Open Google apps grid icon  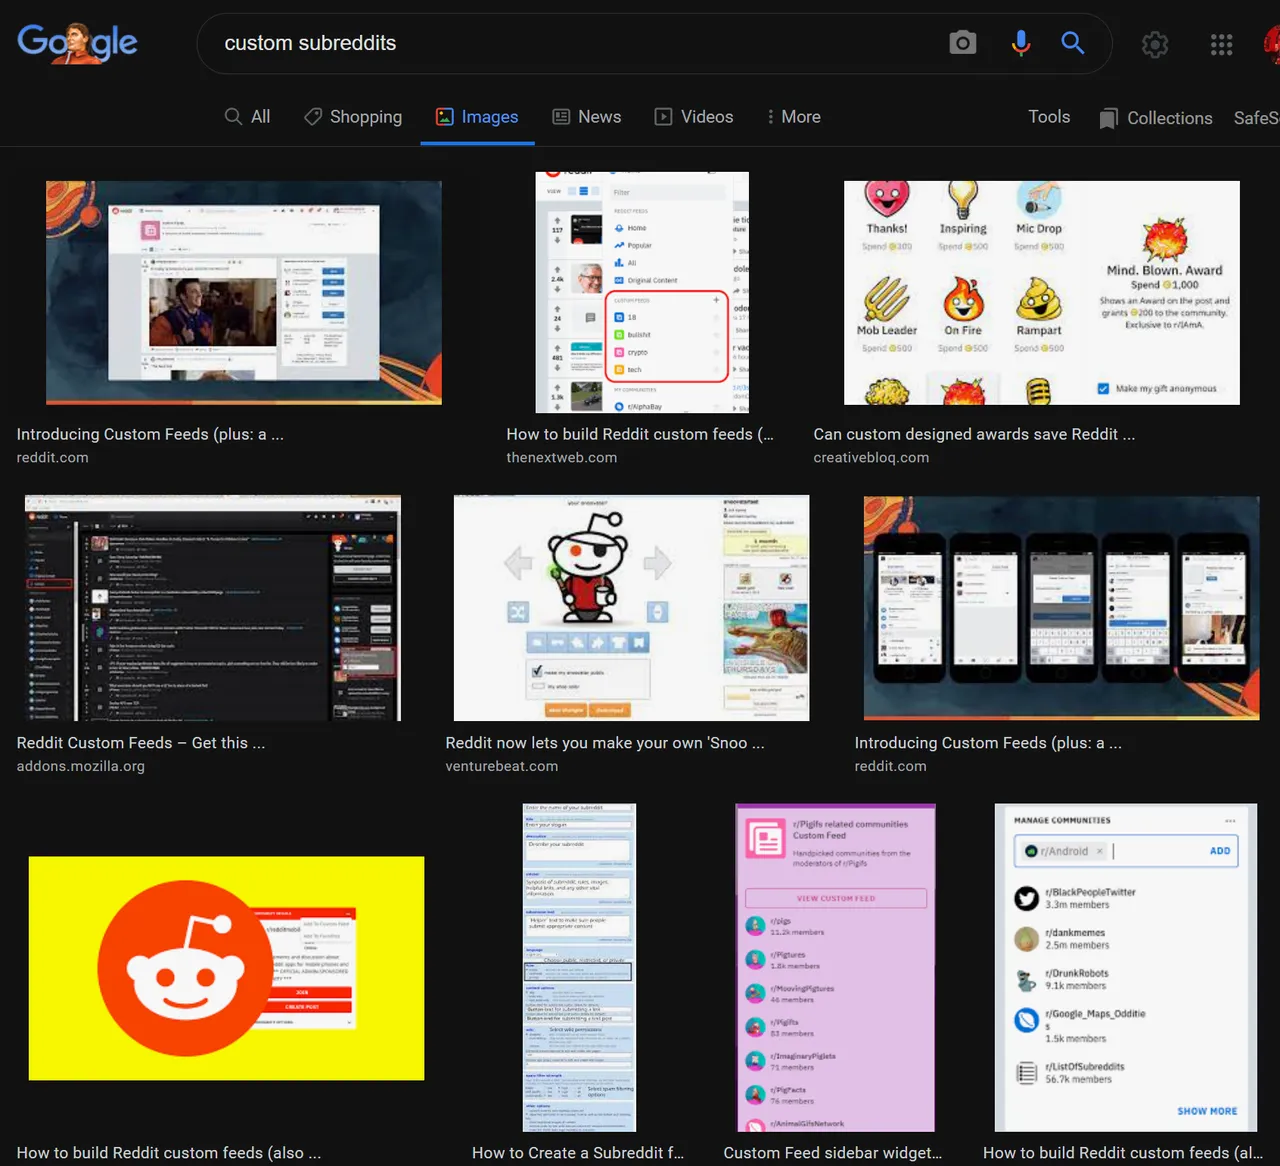(x=1221, y=44)
